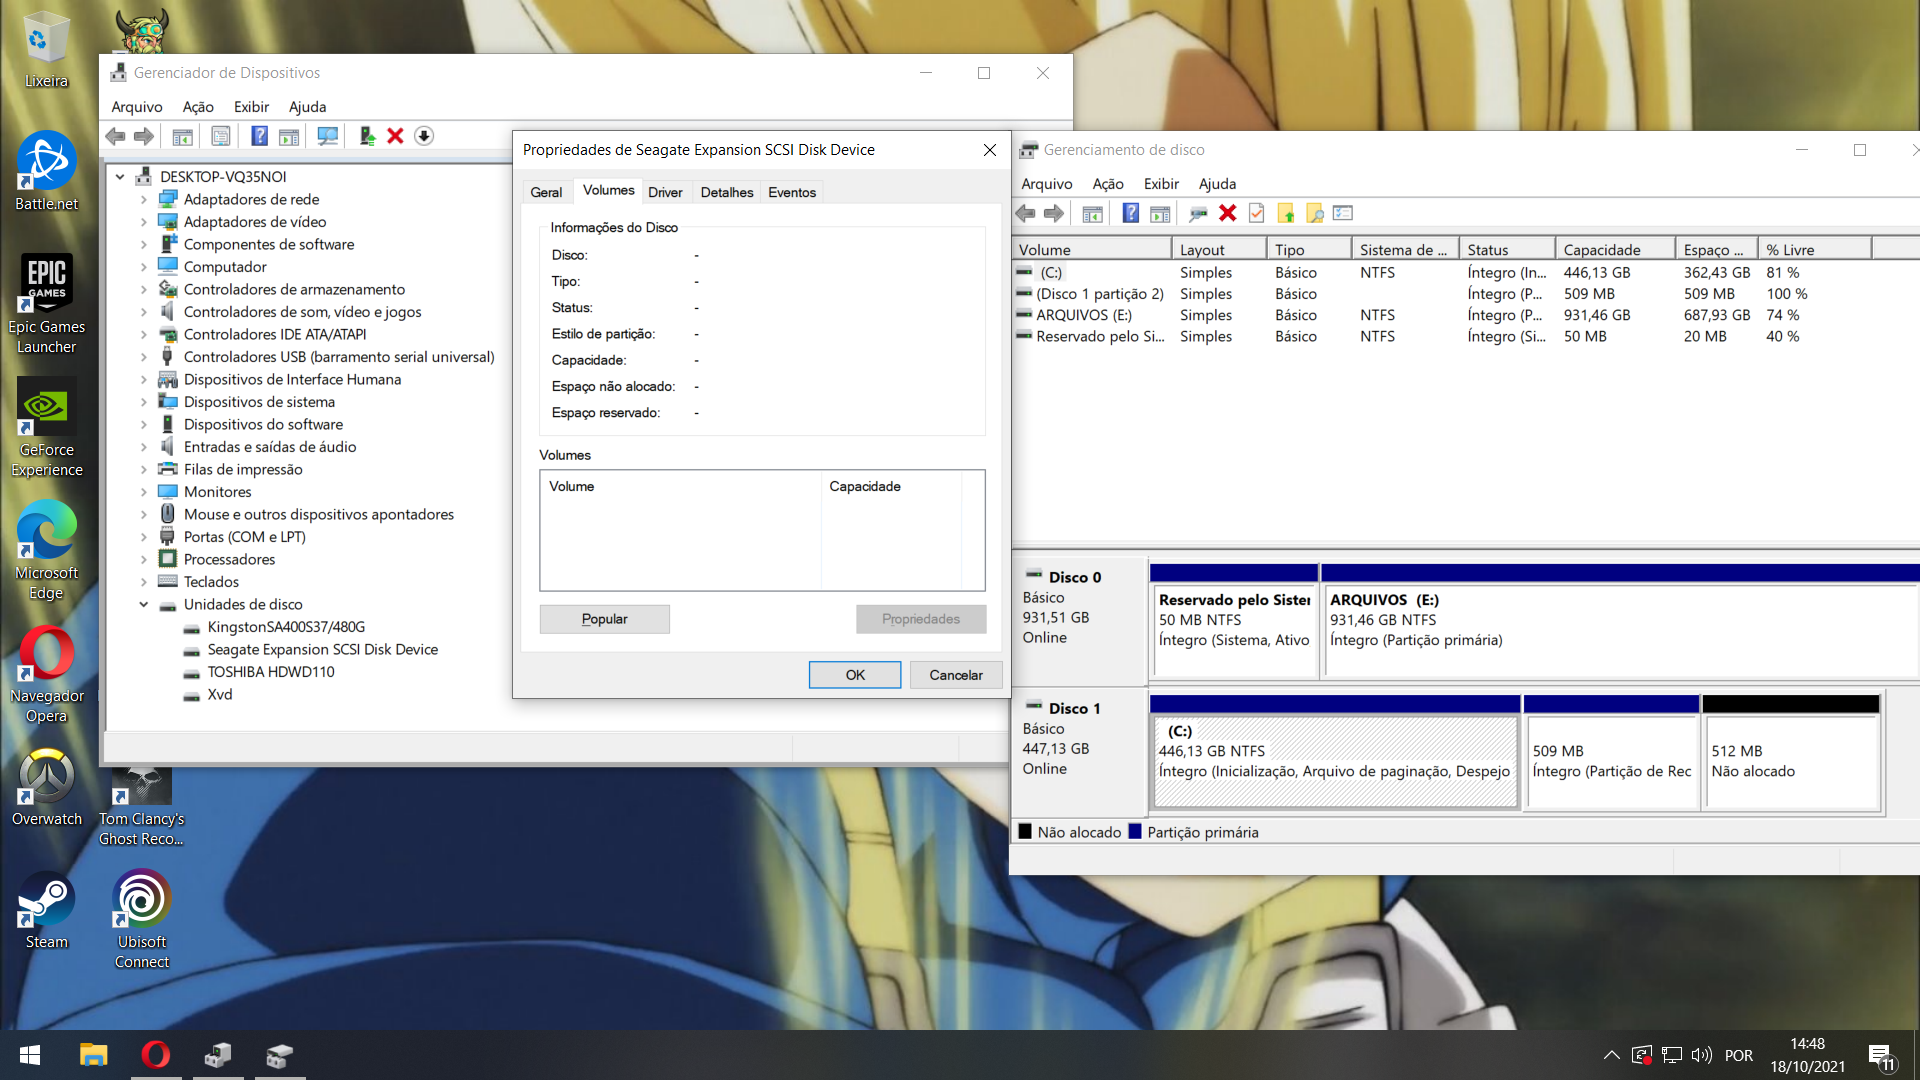Open the GeForce Experience desktop shortcut
This screenshot has height=1080, width=1920.
[x=46, y=428]
